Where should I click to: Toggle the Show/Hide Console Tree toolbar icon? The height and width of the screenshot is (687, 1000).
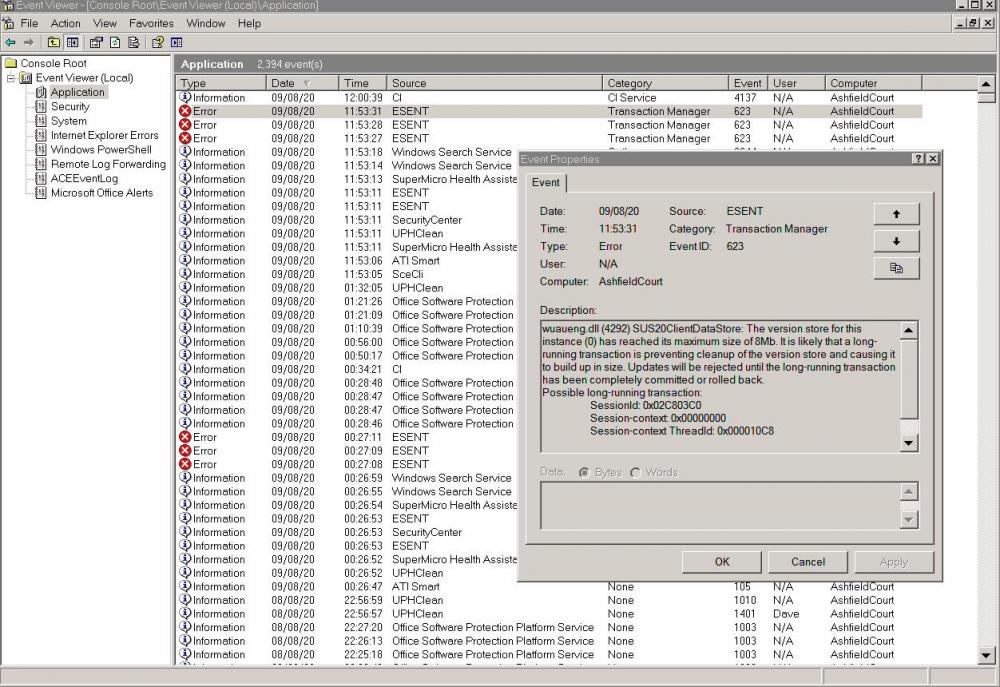point(72,42)
